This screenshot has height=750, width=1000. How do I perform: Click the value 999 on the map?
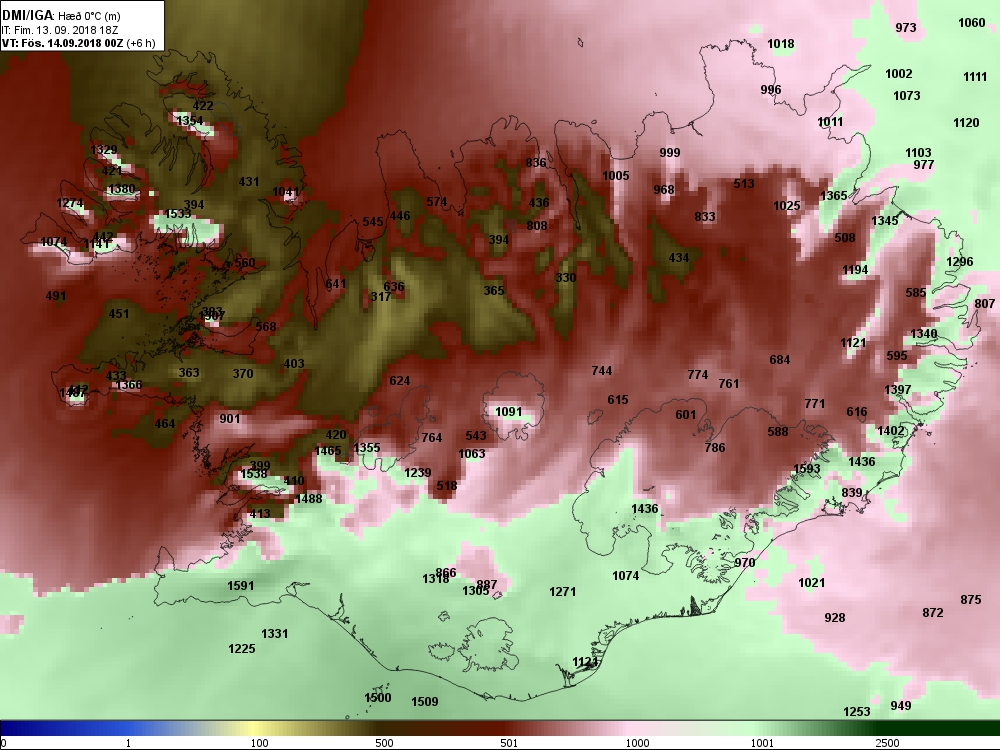coord(670,153)
